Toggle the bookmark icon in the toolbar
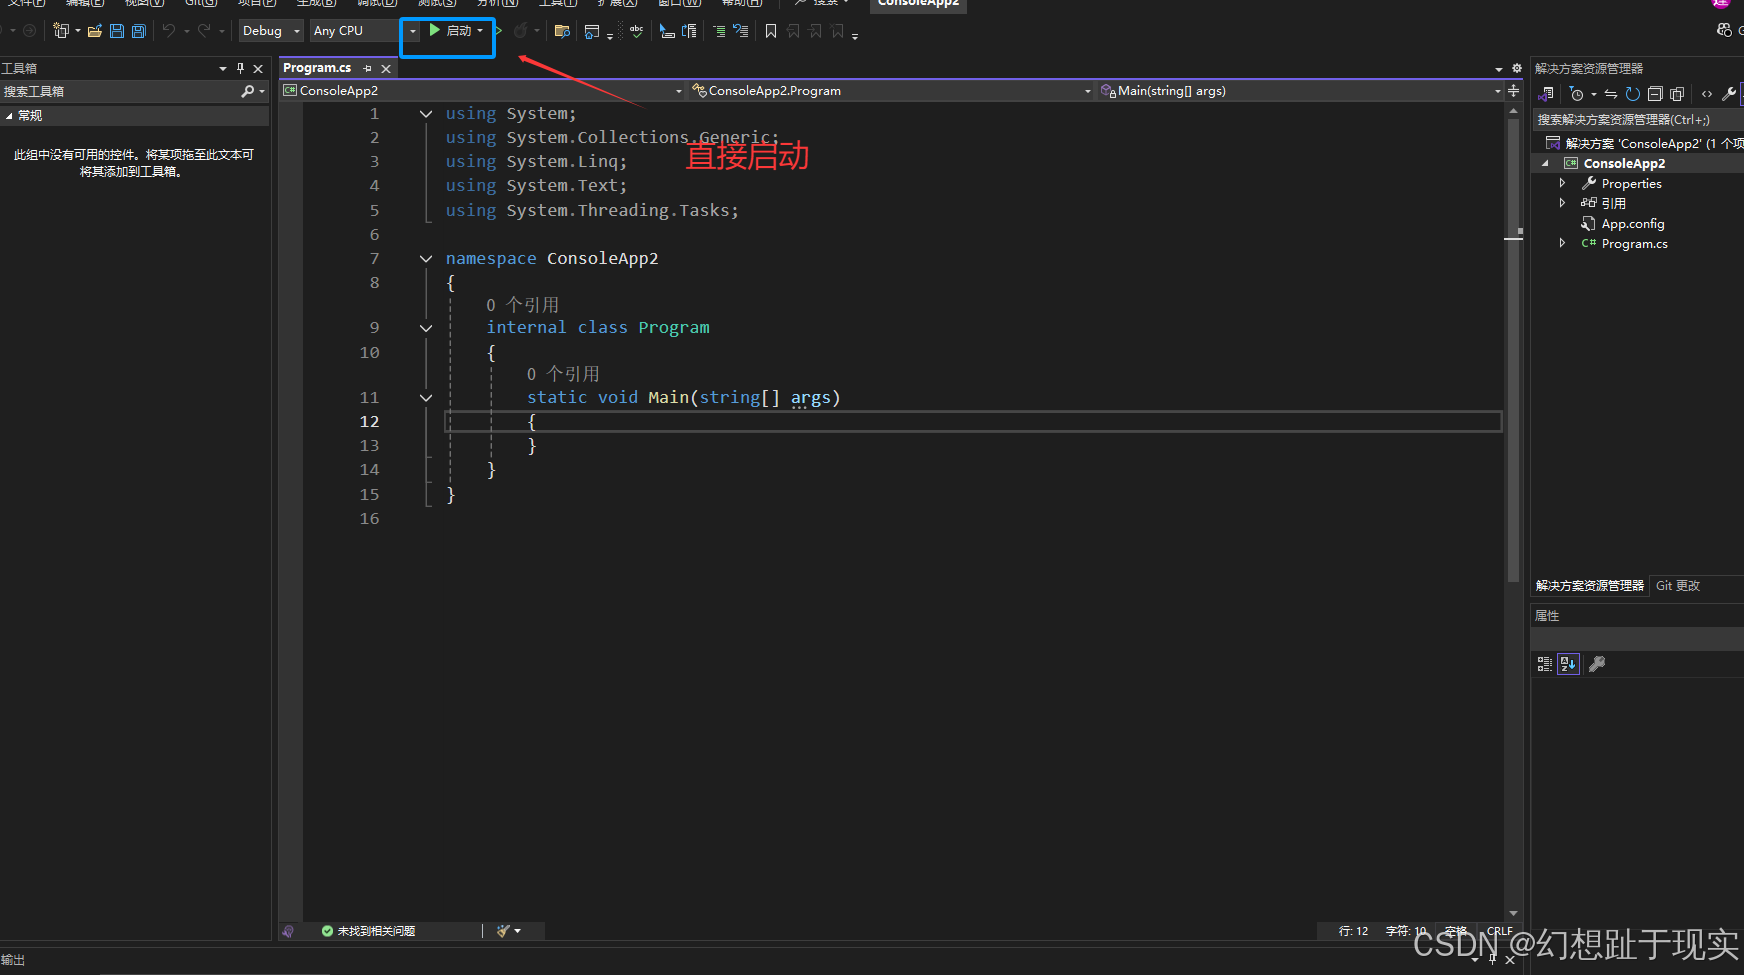 click(x=770, y=31)
